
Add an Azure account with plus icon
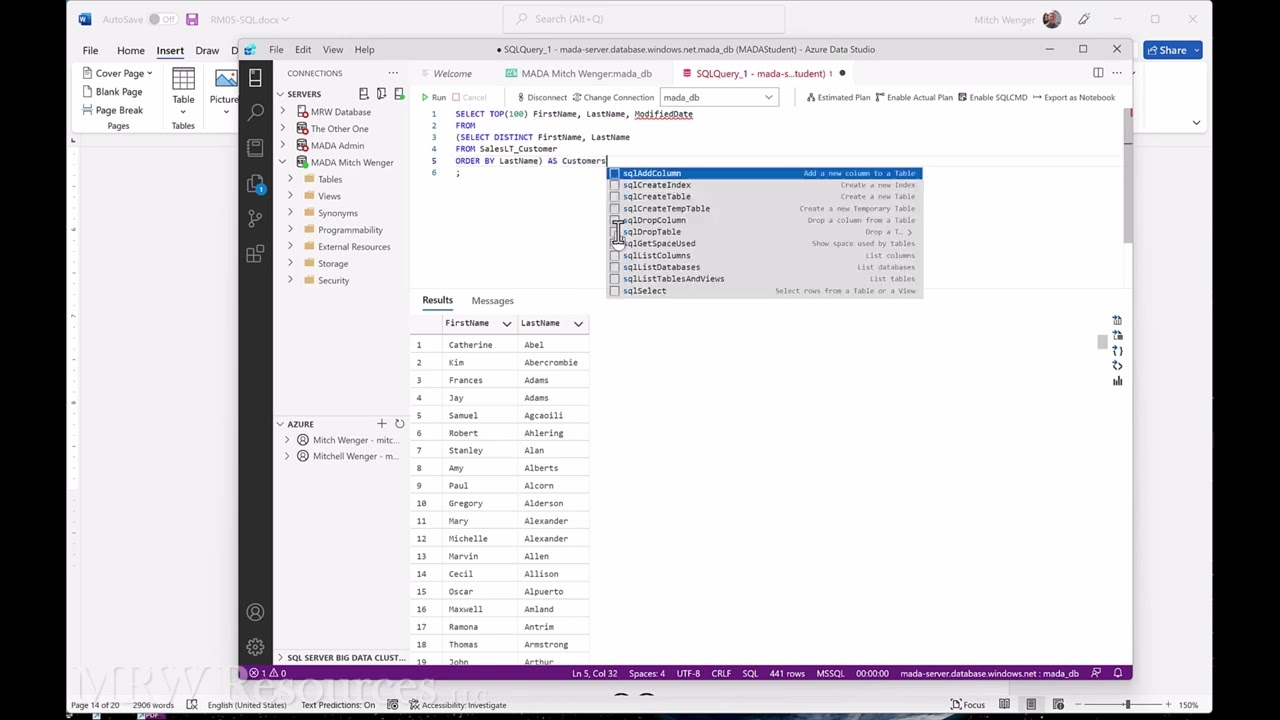tap(381, 424)
